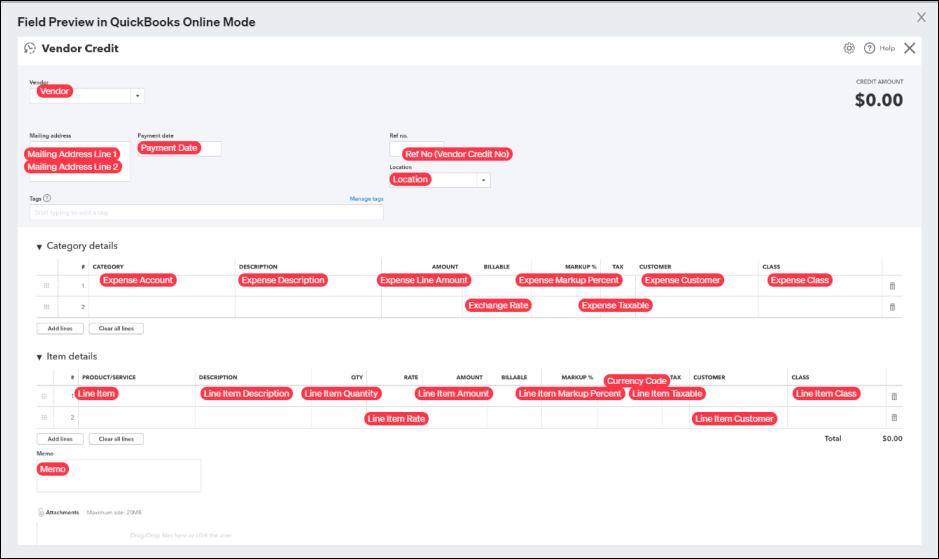Click the Memo red label
Viewport: 939px width, 559px height.
coord(53,469)
